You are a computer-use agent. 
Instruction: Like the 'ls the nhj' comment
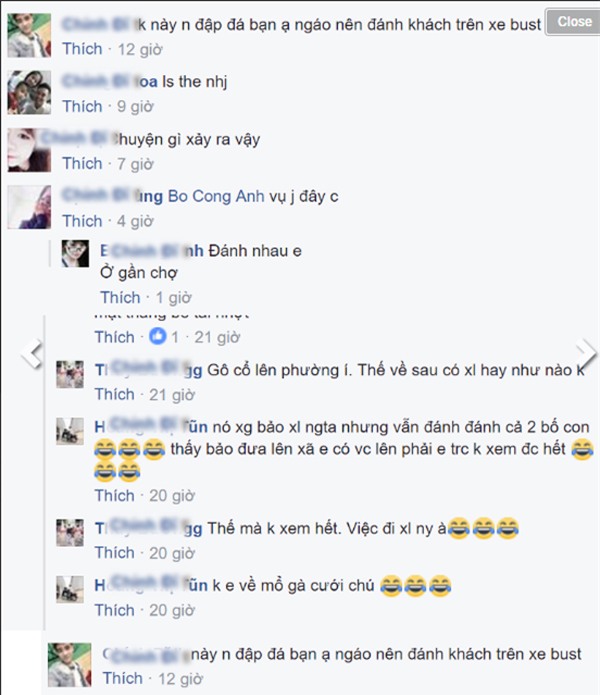(82, 106)
